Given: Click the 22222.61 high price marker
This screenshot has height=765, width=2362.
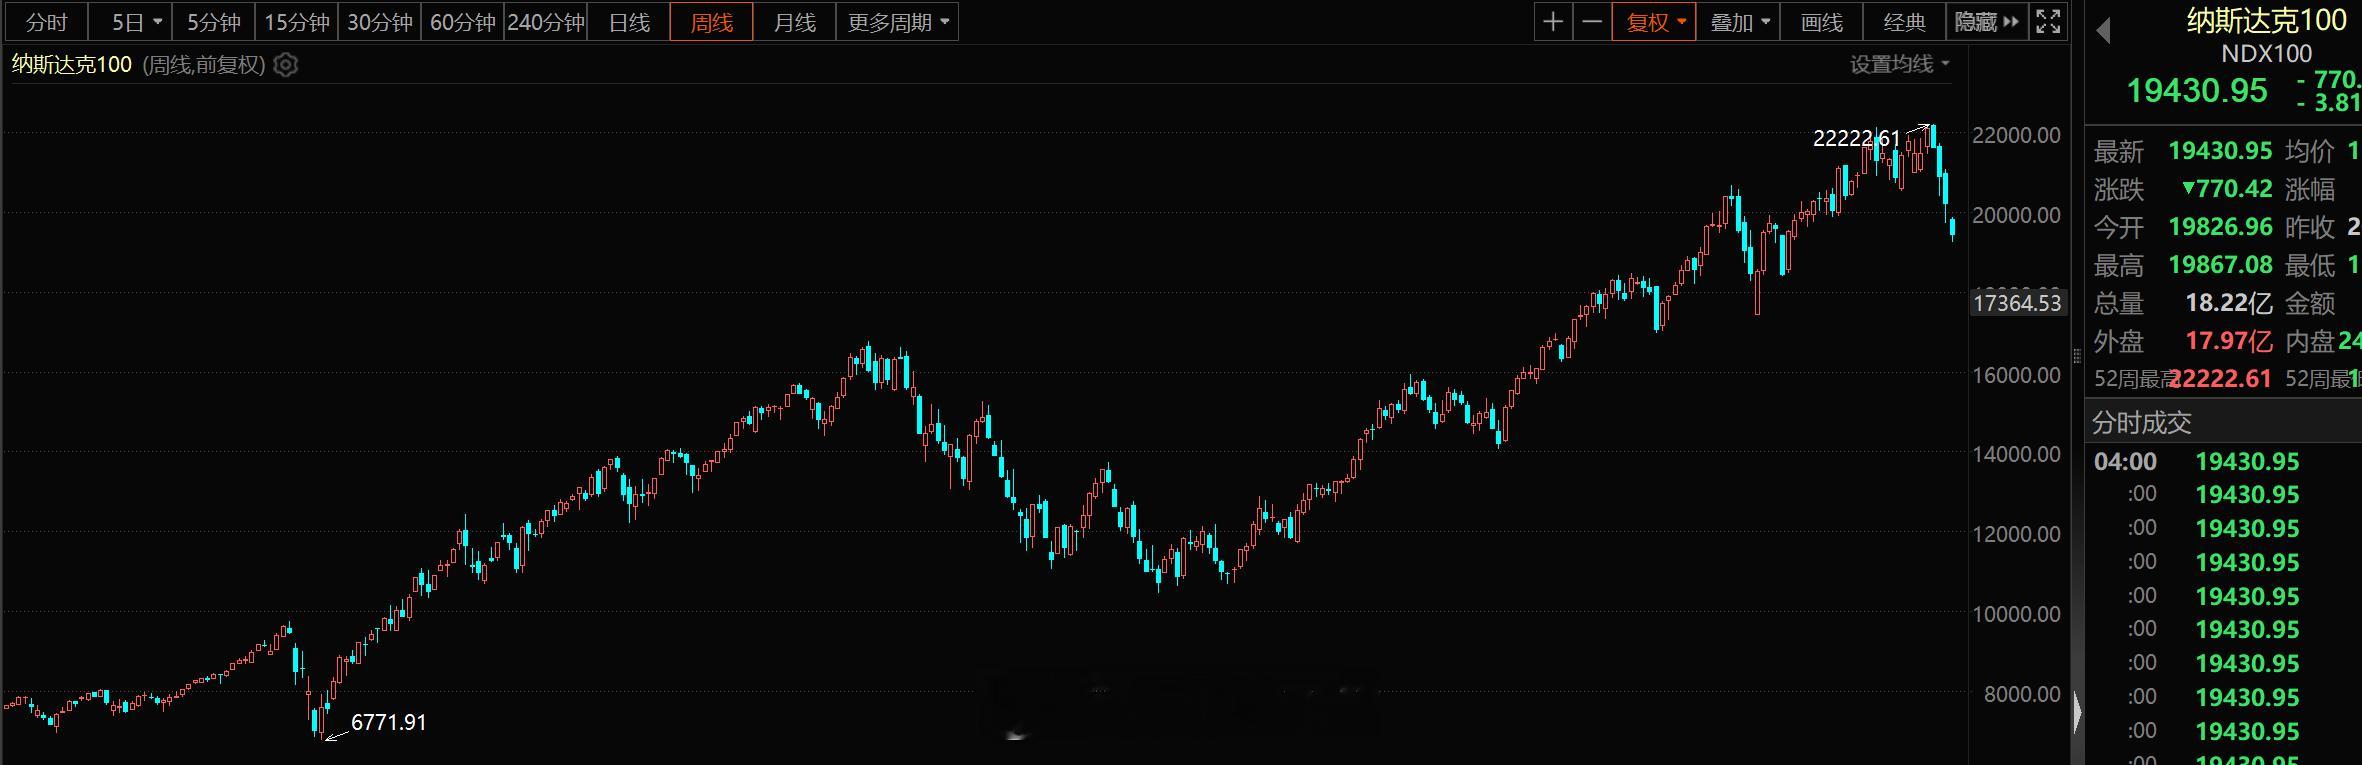Looking at the screenshot, I should tap(1856, 139).
